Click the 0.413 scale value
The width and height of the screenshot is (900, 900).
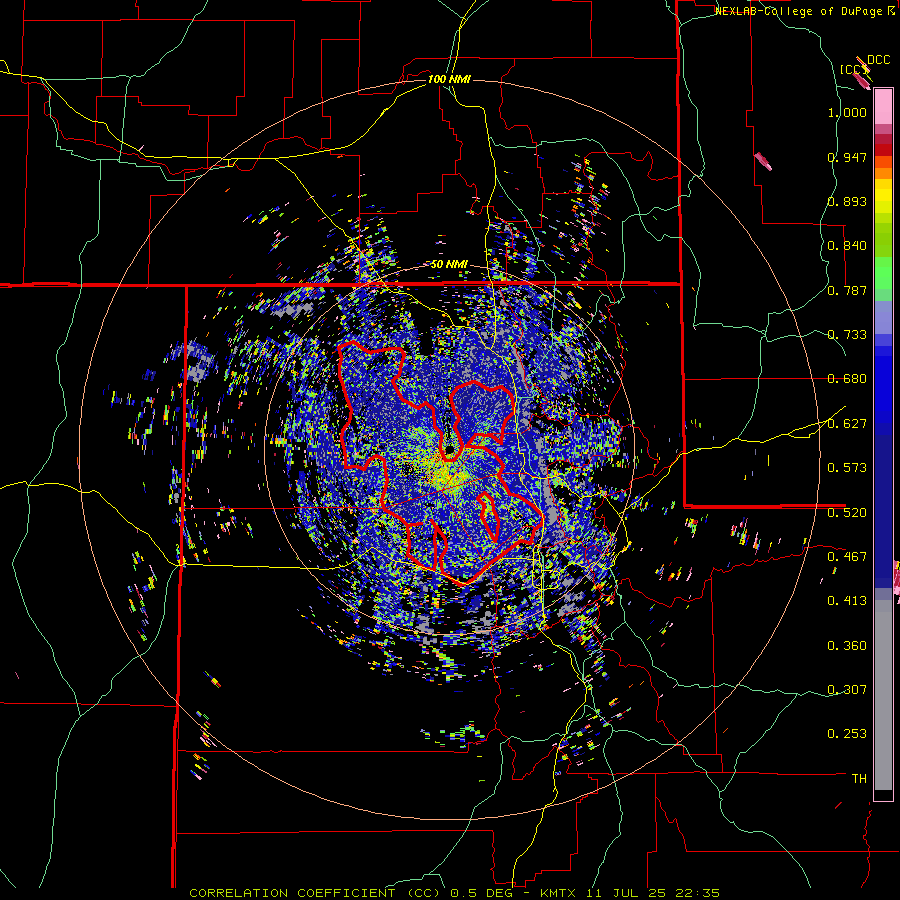point(847,601)
